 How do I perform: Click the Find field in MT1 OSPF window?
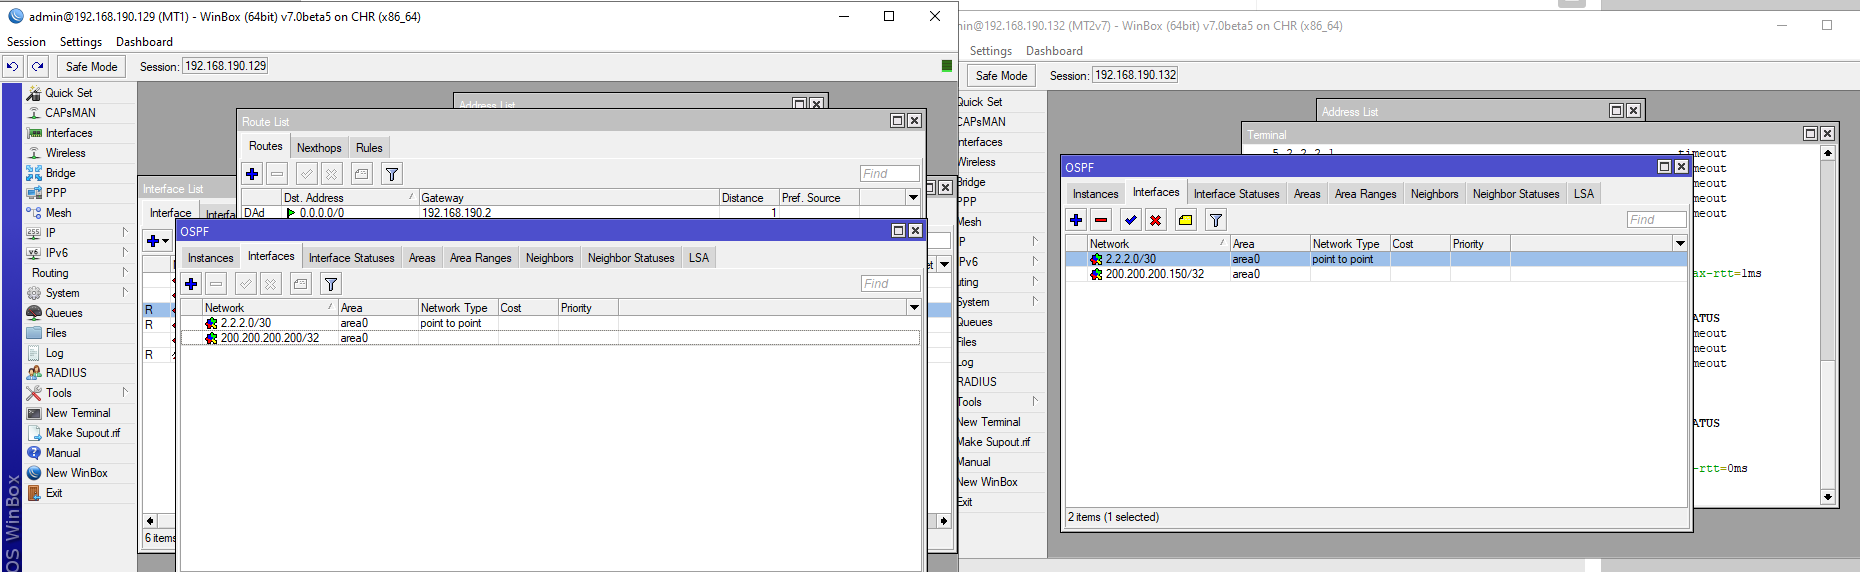point(890,283)
